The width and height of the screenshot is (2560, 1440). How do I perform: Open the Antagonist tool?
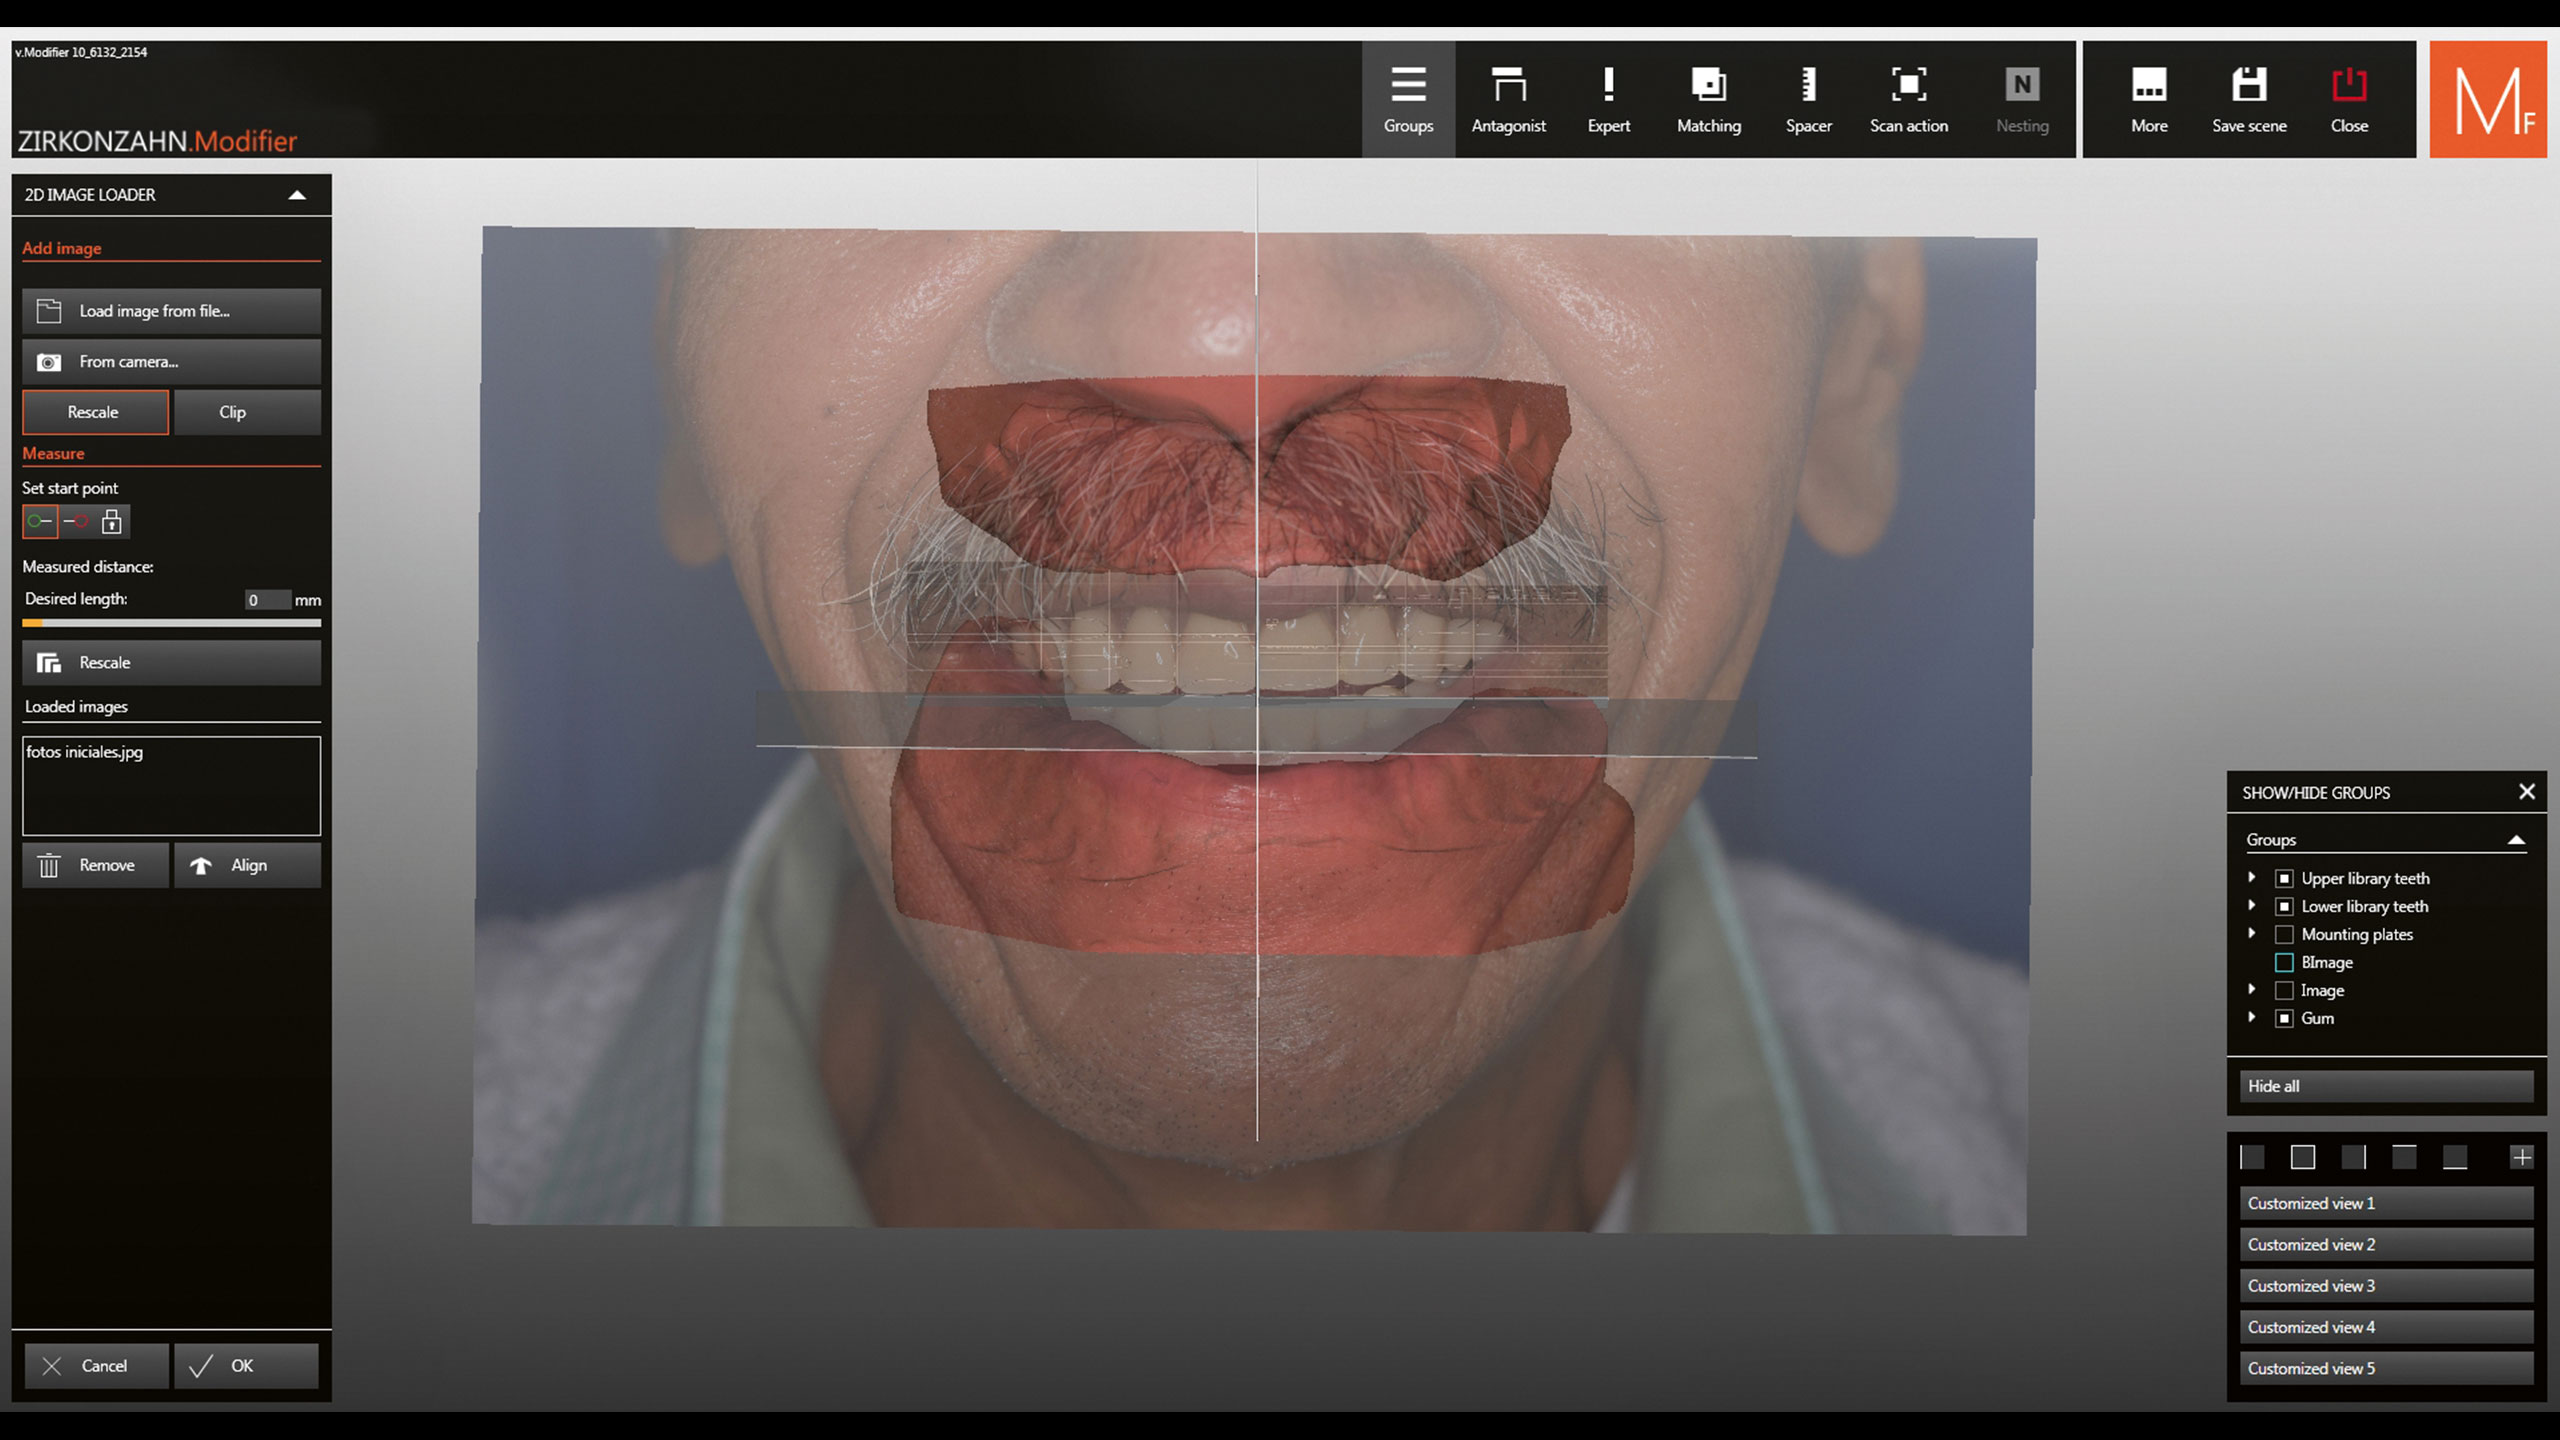tap(1508, 99)
